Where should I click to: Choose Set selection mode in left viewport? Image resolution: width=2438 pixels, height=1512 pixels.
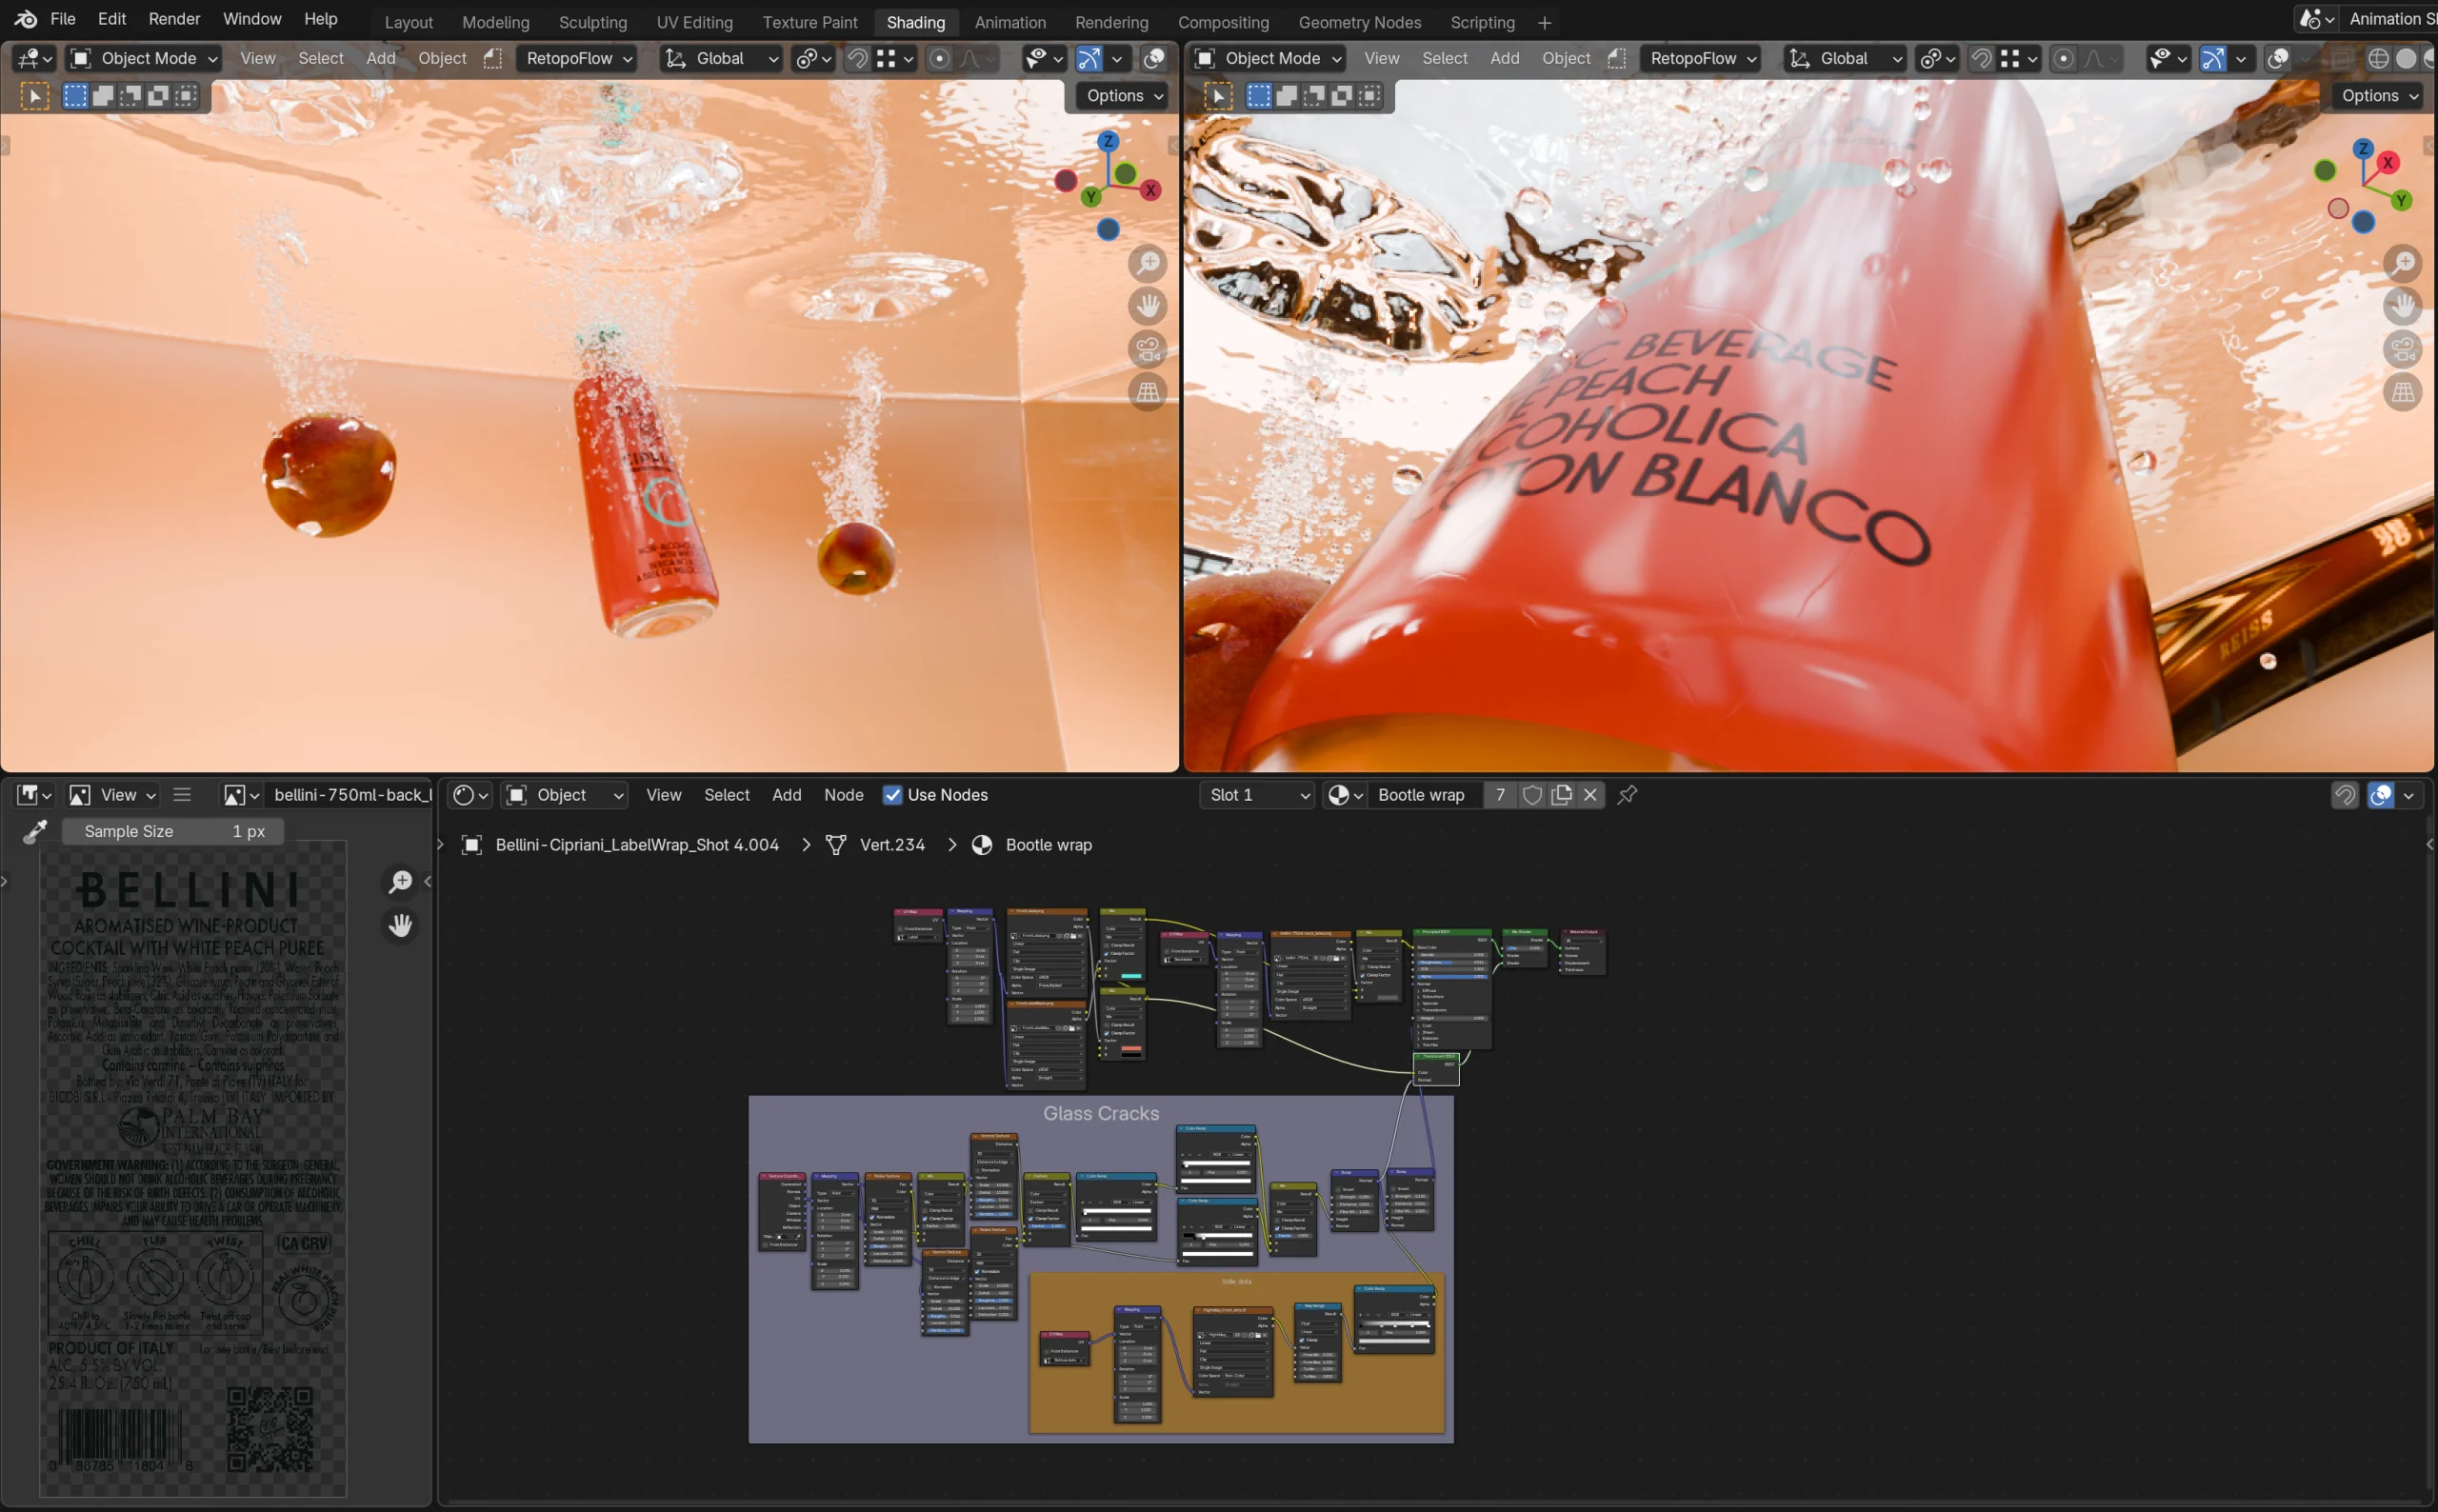click(75, 96)
